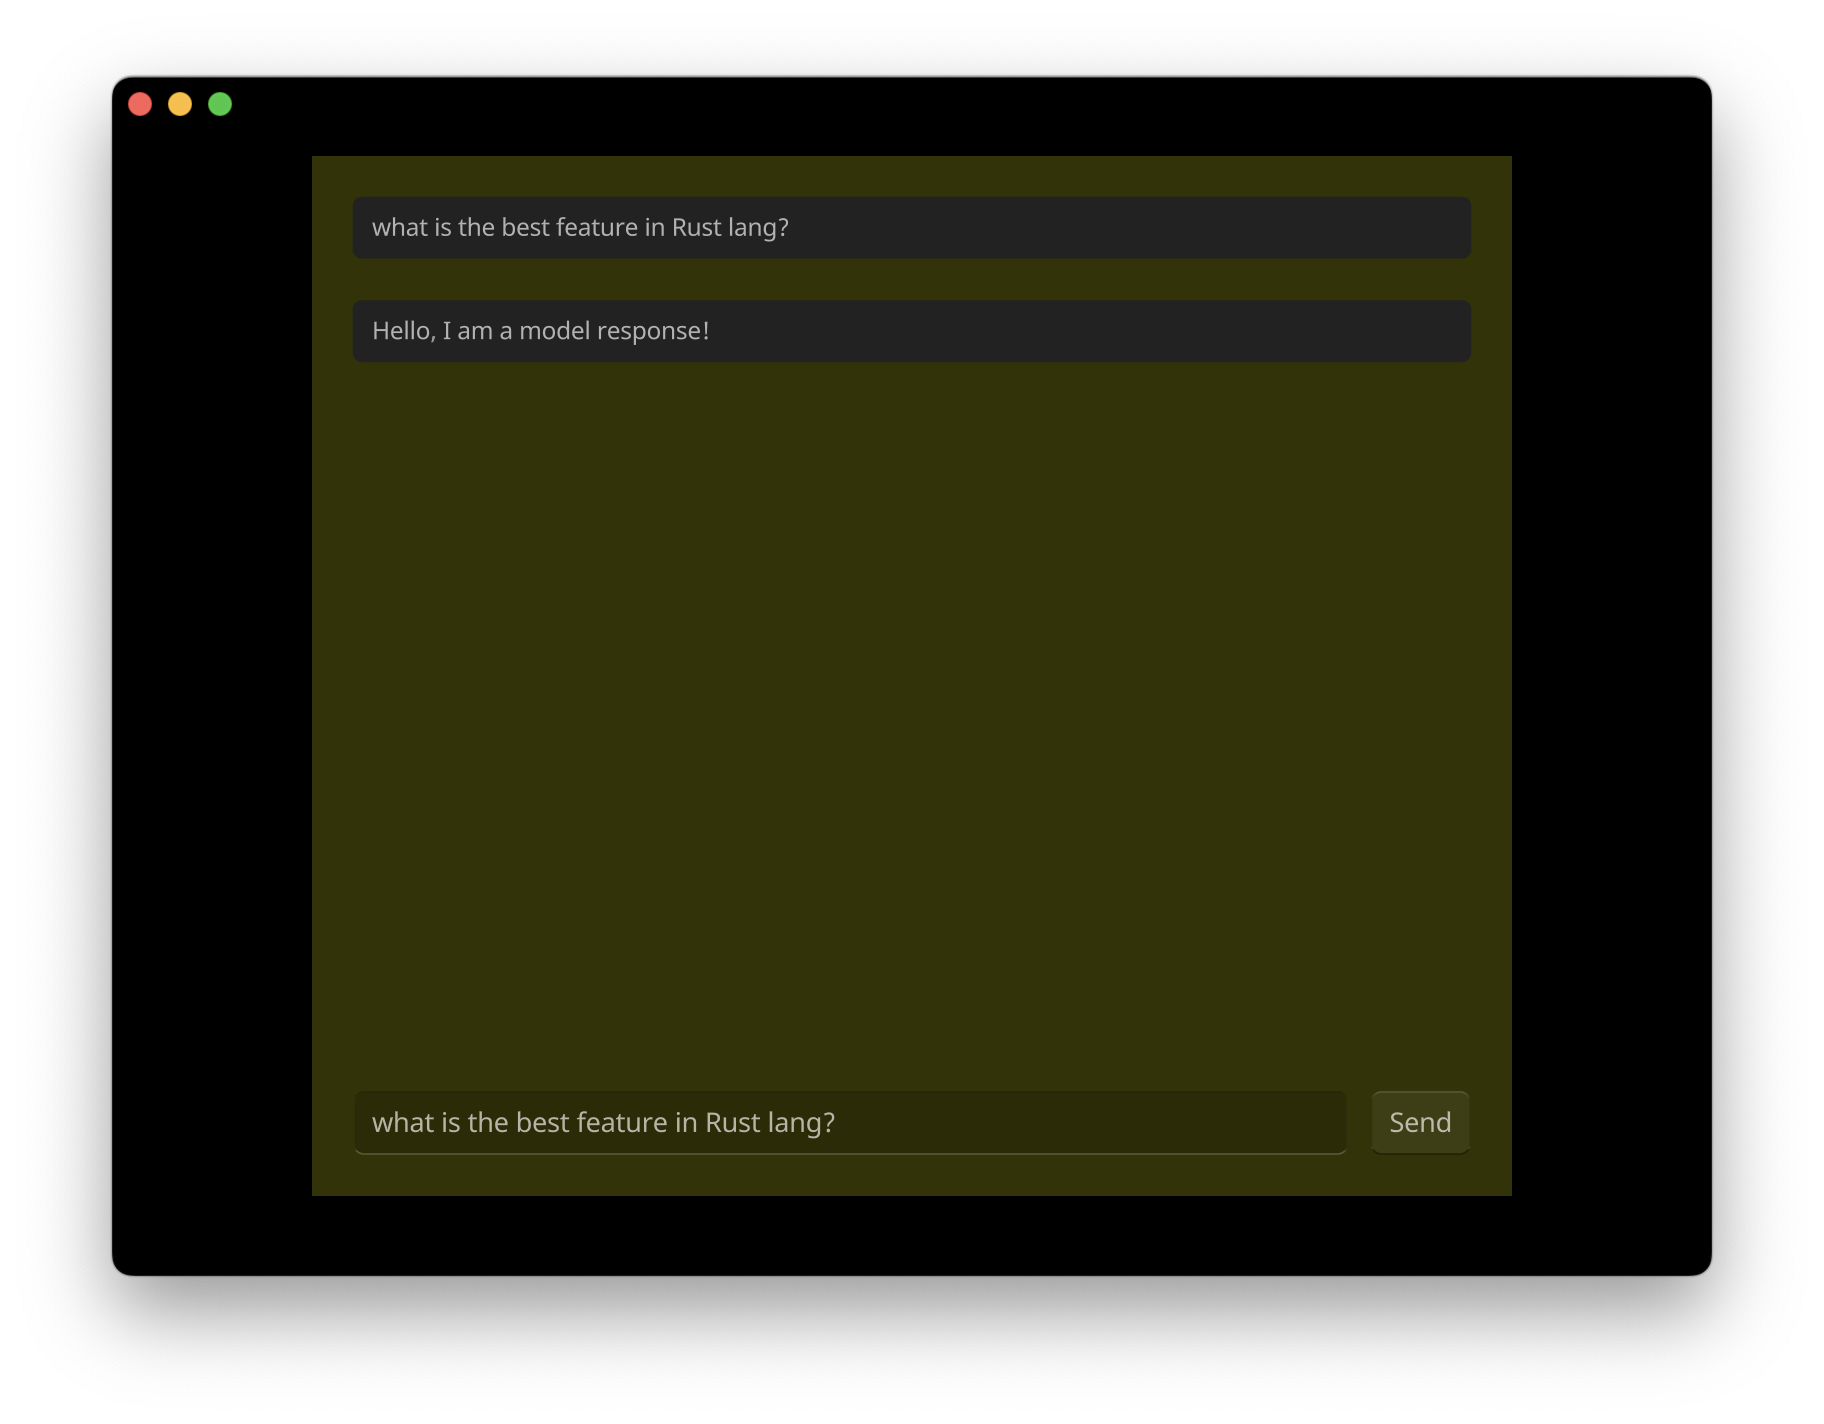Select the question message bubble at top
The height and width of the screenshot is (1424, 1824).
911,228
